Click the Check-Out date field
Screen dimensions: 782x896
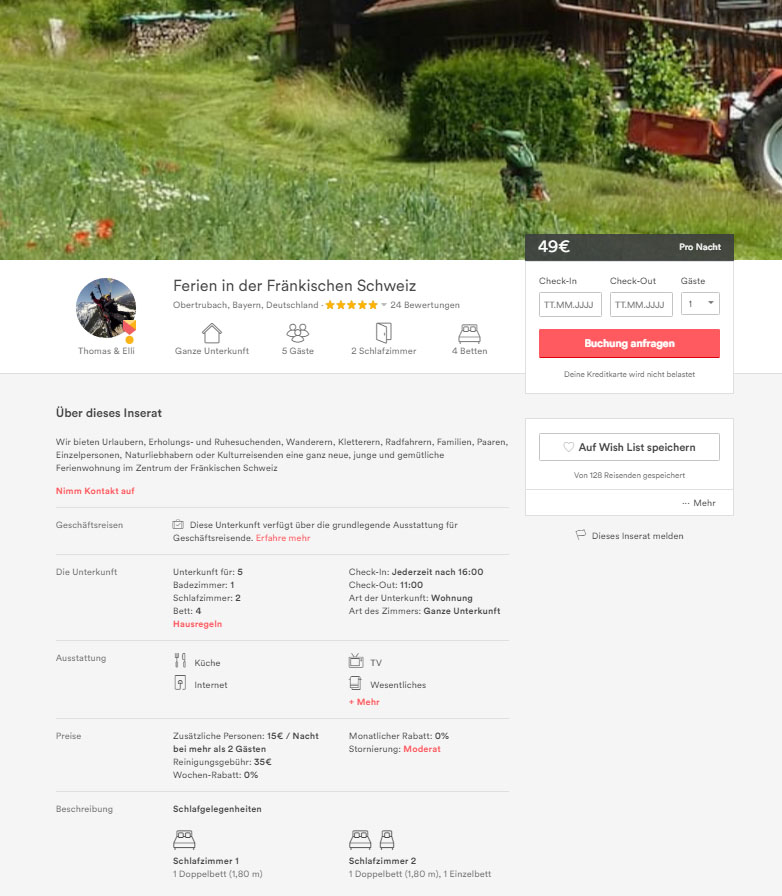[x=641, y=304]
